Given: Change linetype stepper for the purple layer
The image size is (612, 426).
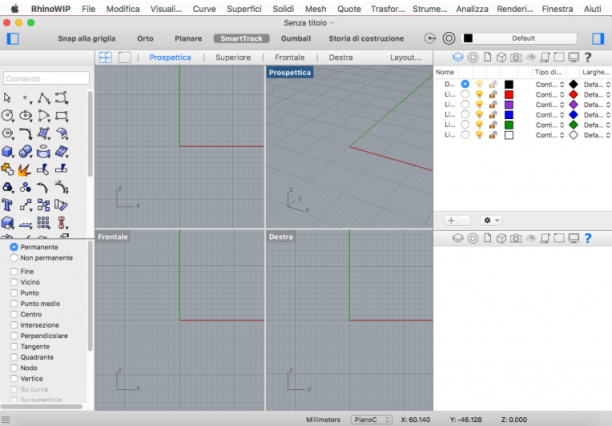Looking at the screenshot, I should coord(562,105).
